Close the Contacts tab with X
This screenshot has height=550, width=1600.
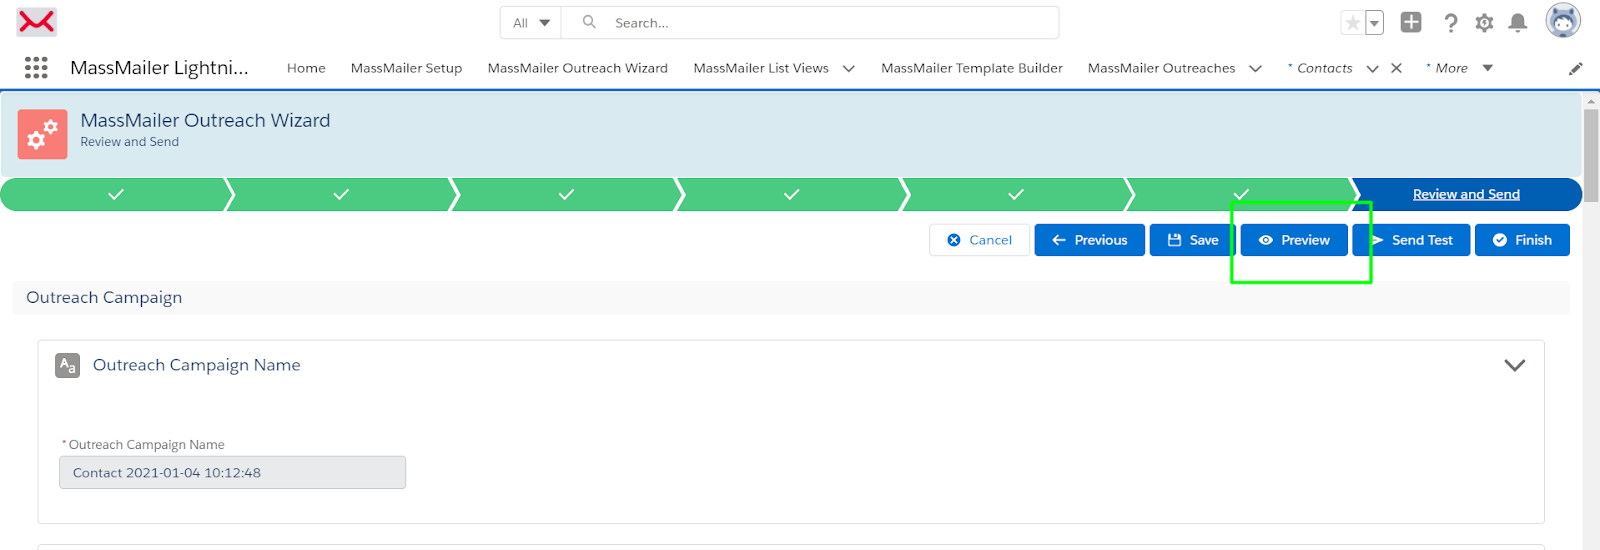pos(1397,68)
